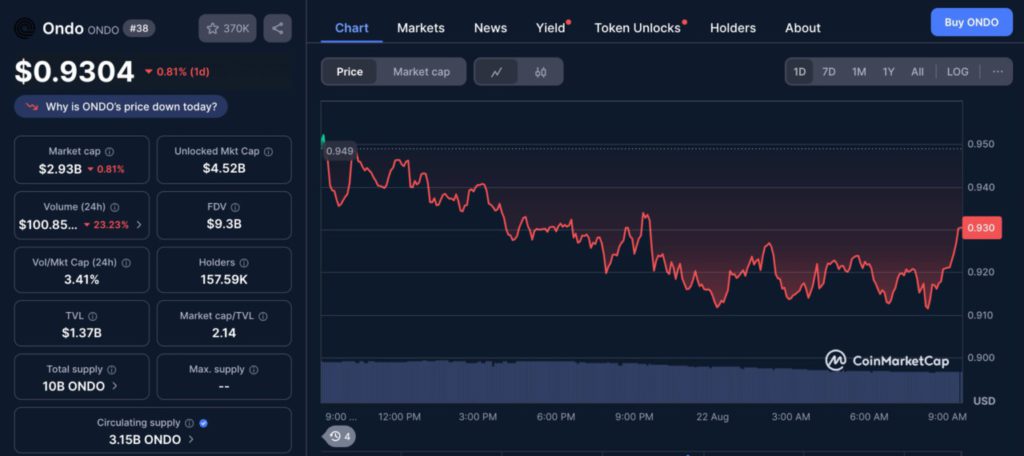1024x456 pixels.
Task: Click the share icon button
Action: [277, 28]
